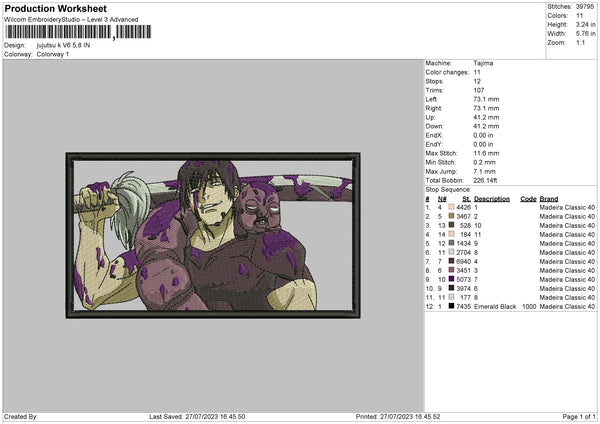
Task: Click Madeira Classic 40 brand in stop 1
Action: coord(567,207)
